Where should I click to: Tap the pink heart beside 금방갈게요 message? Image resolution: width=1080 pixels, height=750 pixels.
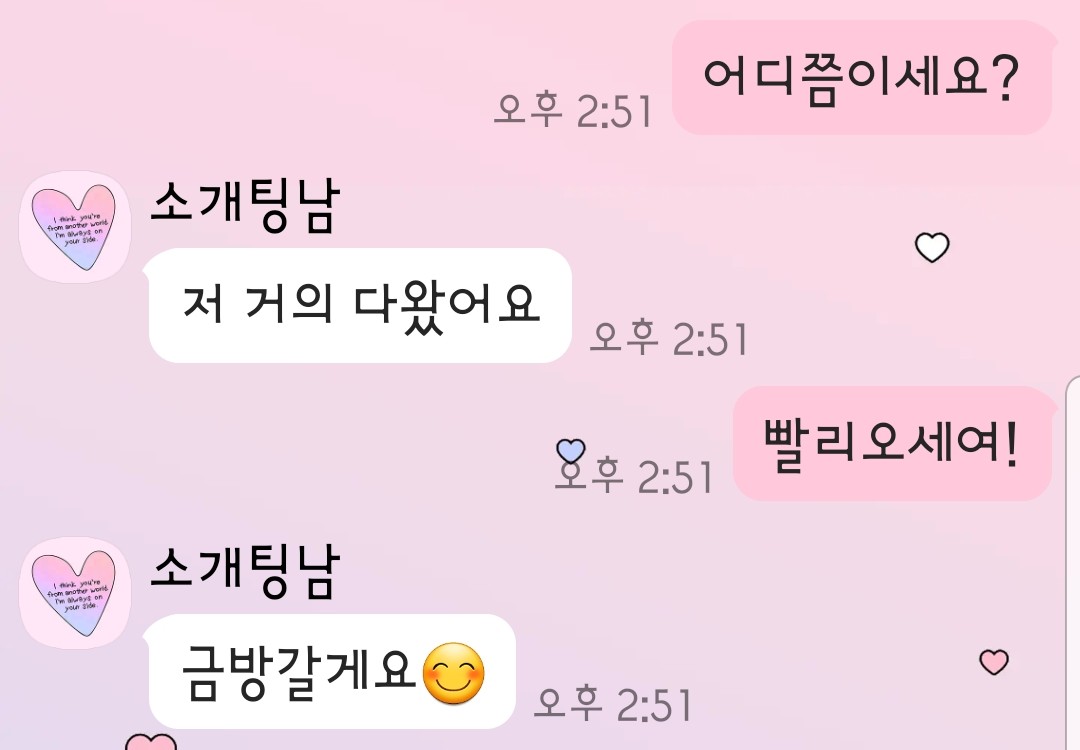click(994, 662)
